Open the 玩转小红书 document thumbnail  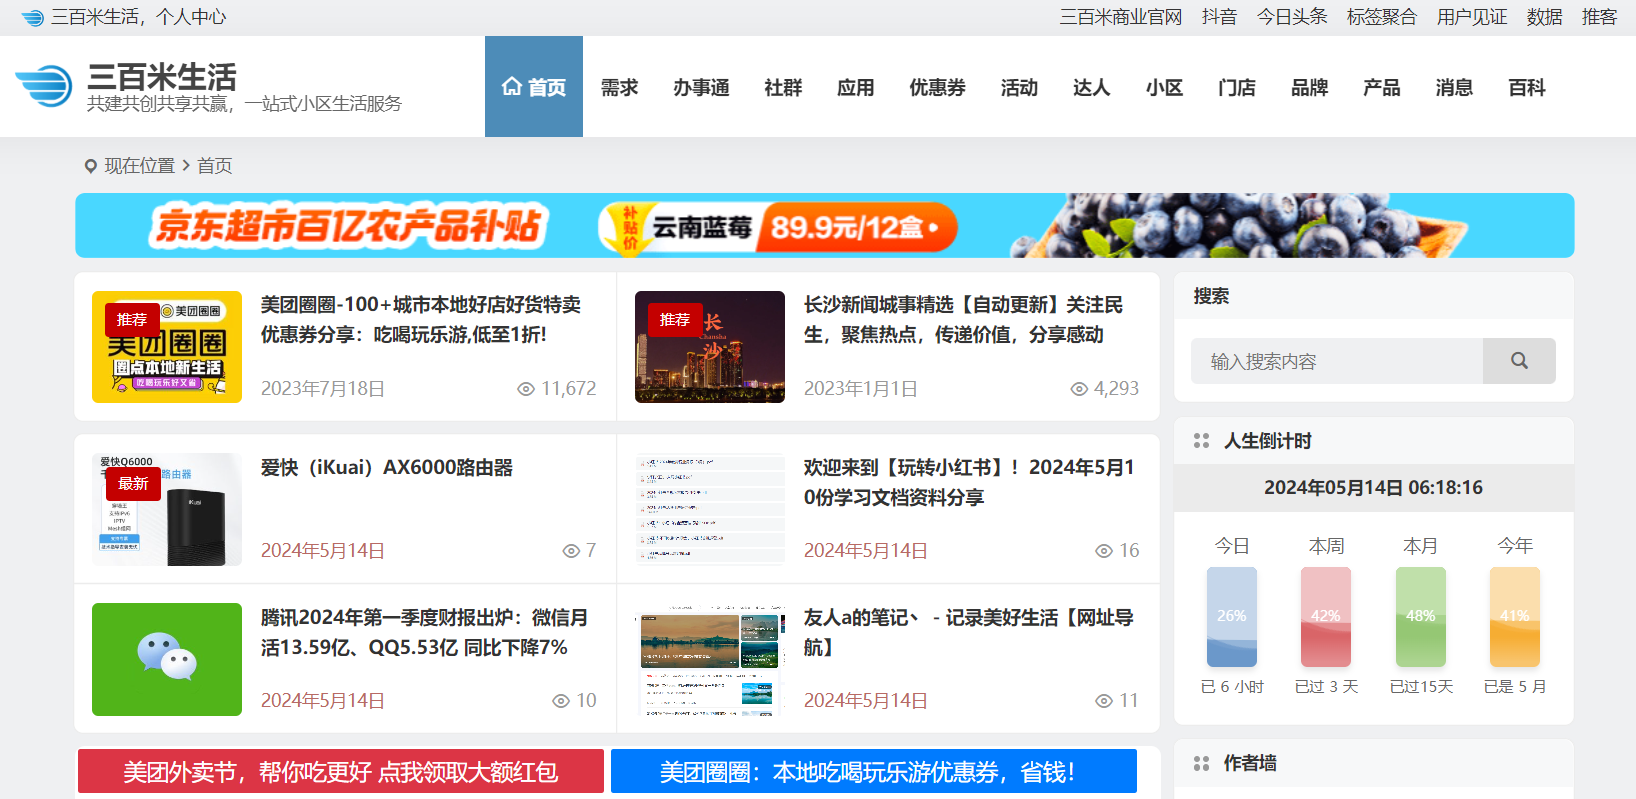pyautogui.click(x=710, y=510)
